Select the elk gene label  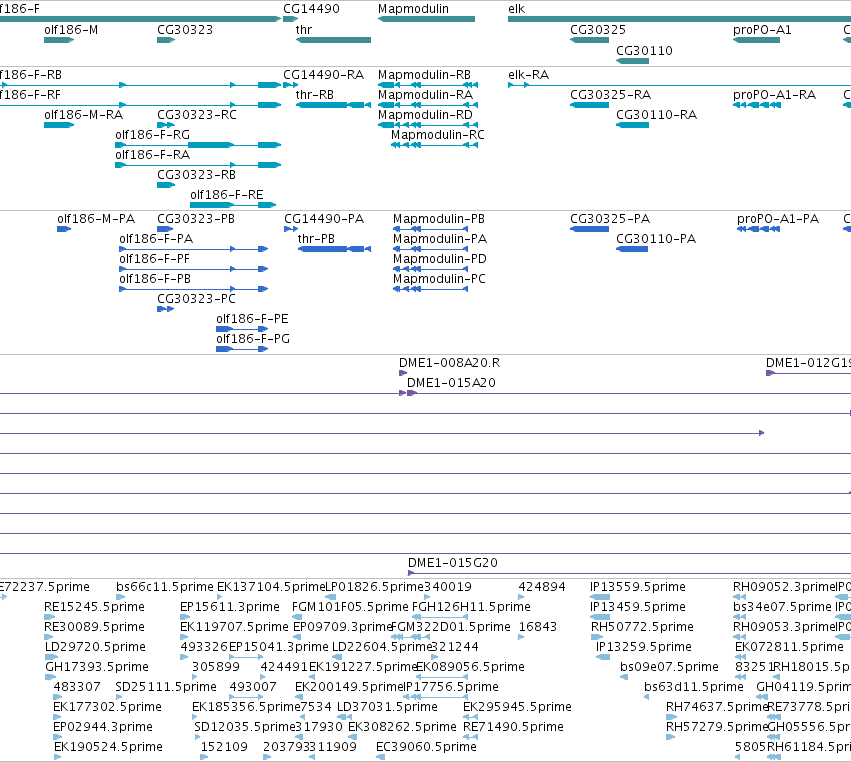517,9
